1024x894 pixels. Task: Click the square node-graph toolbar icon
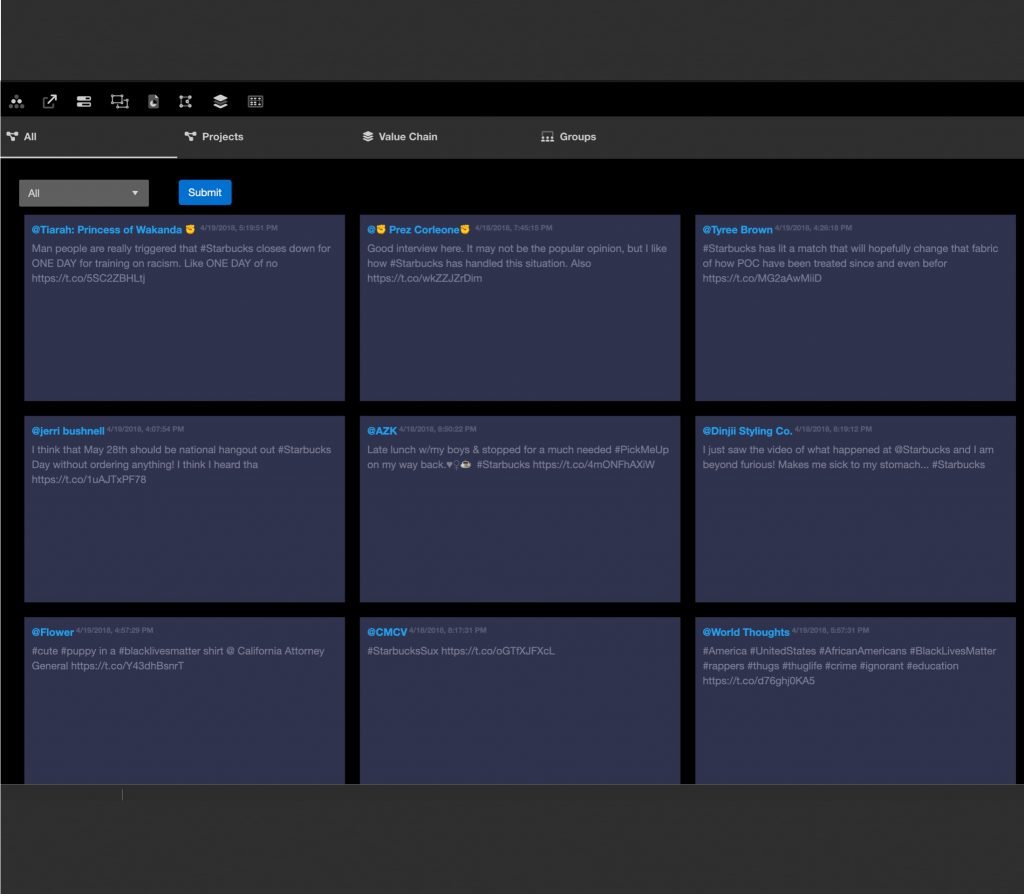click(x=185, y=101)
